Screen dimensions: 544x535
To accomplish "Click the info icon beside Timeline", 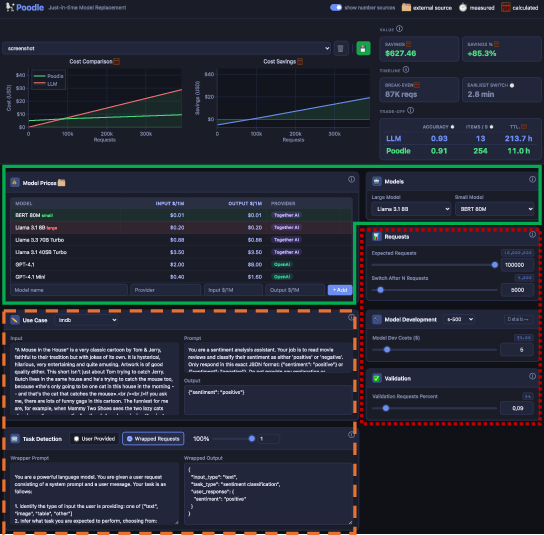I will click(406, 70).
